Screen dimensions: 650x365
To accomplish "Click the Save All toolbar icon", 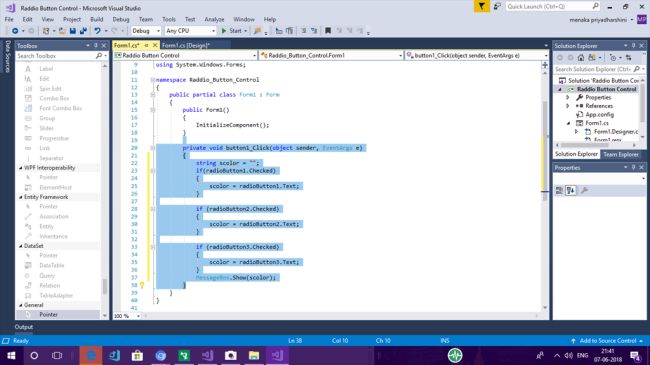I will pos(83,31).
